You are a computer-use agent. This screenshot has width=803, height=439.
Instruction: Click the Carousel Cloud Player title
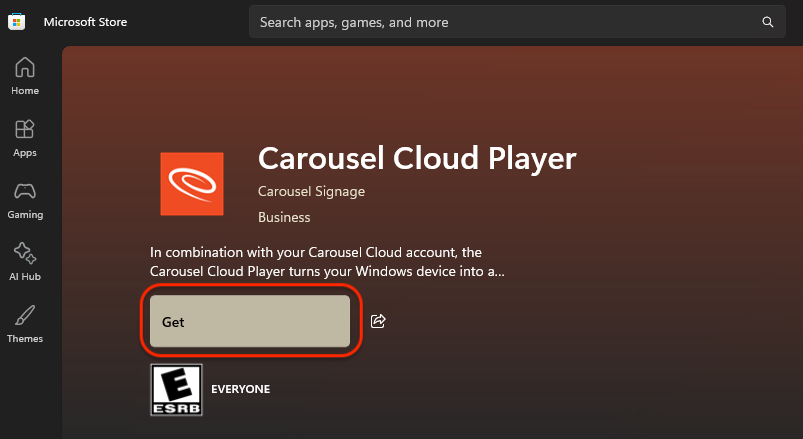[417, 158]
